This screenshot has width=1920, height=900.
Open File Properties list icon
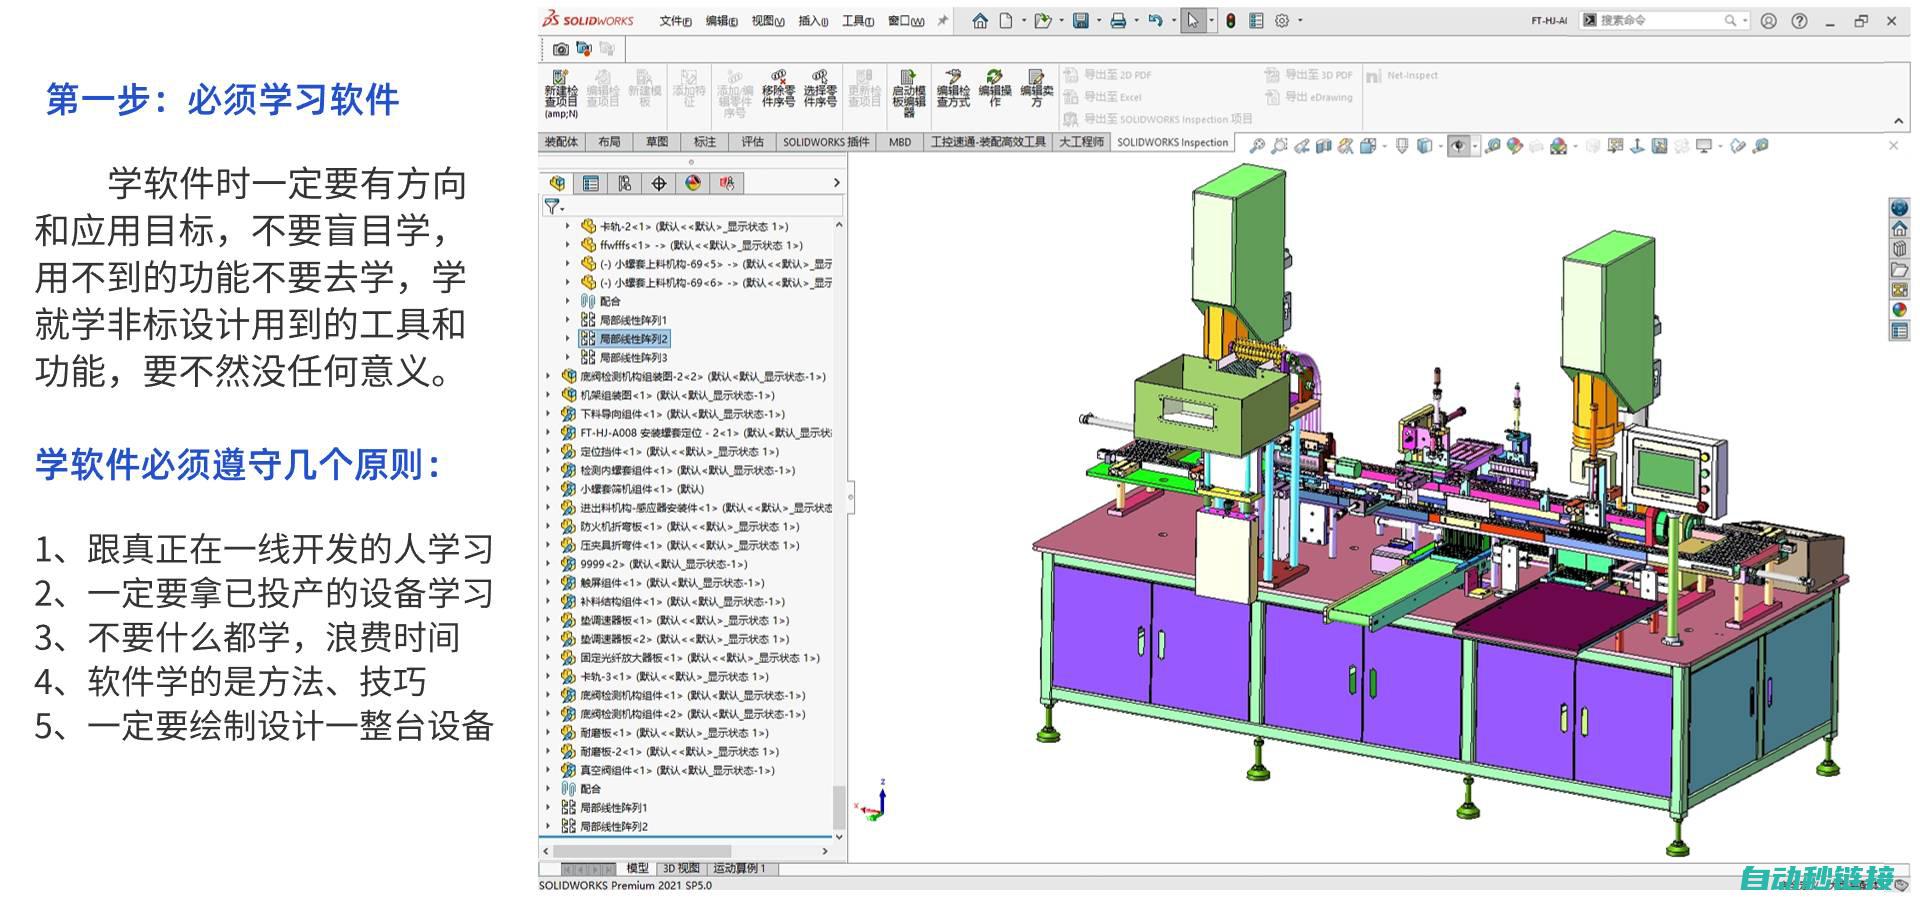tap(1256, 20)
